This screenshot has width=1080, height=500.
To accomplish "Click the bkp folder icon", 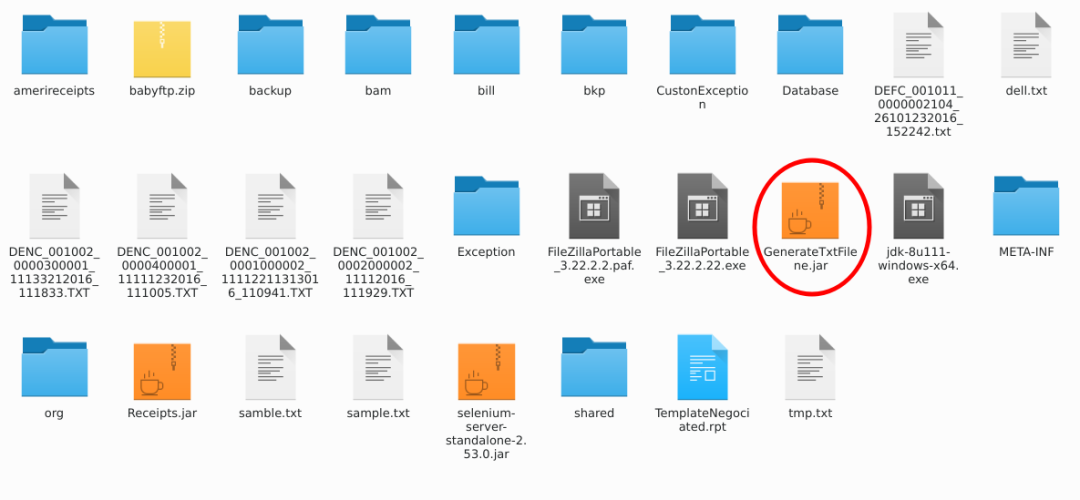I will point(594,44).
